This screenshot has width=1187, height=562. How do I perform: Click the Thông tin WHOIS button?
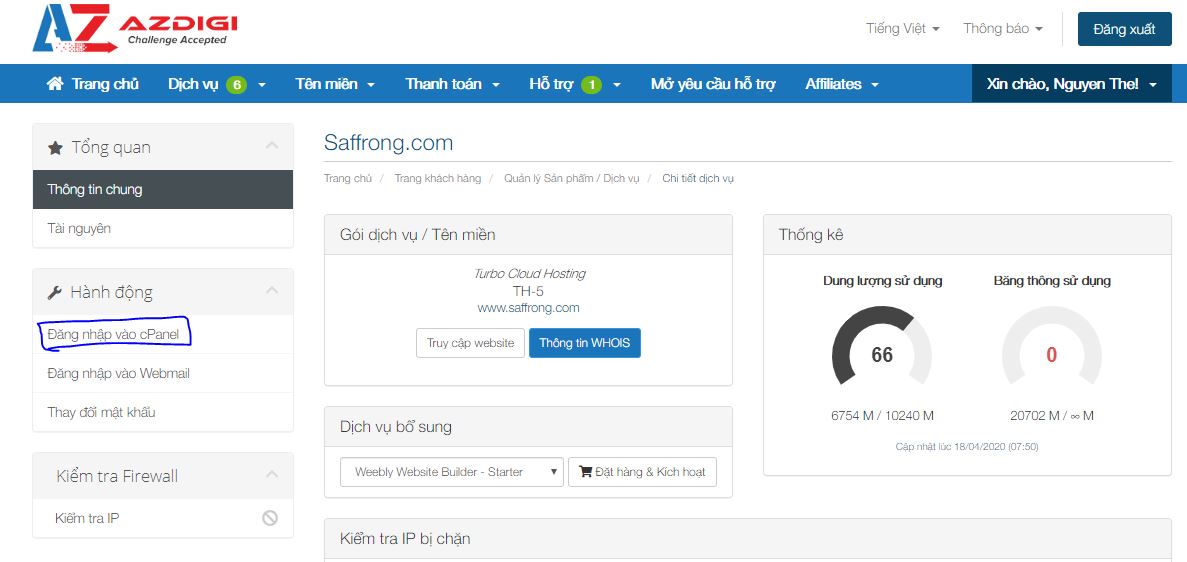tap(584, 343)
